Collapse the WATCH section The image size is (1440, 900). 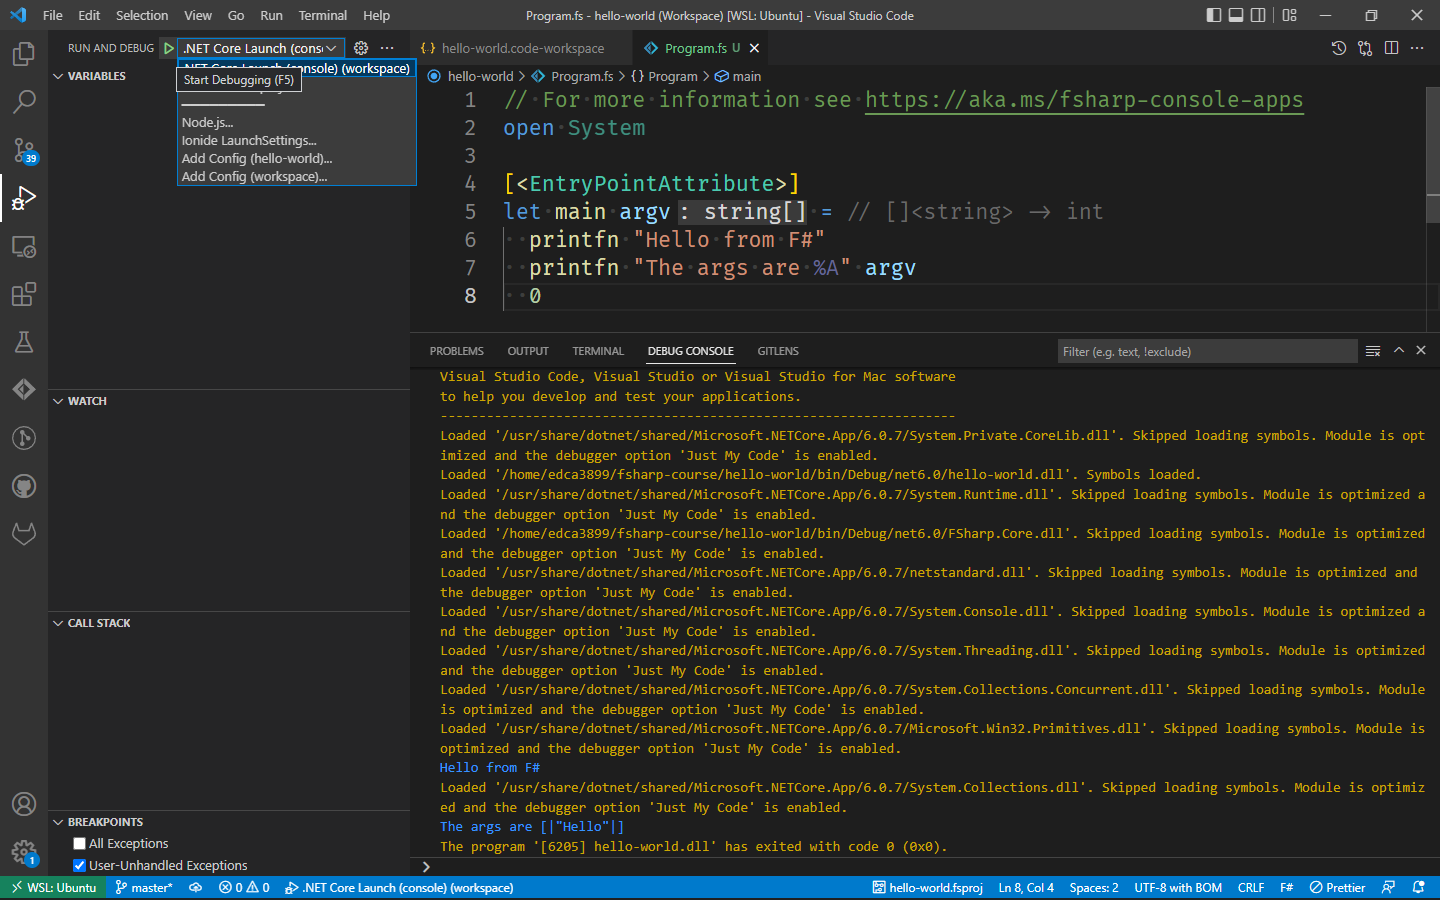point(87,401)
